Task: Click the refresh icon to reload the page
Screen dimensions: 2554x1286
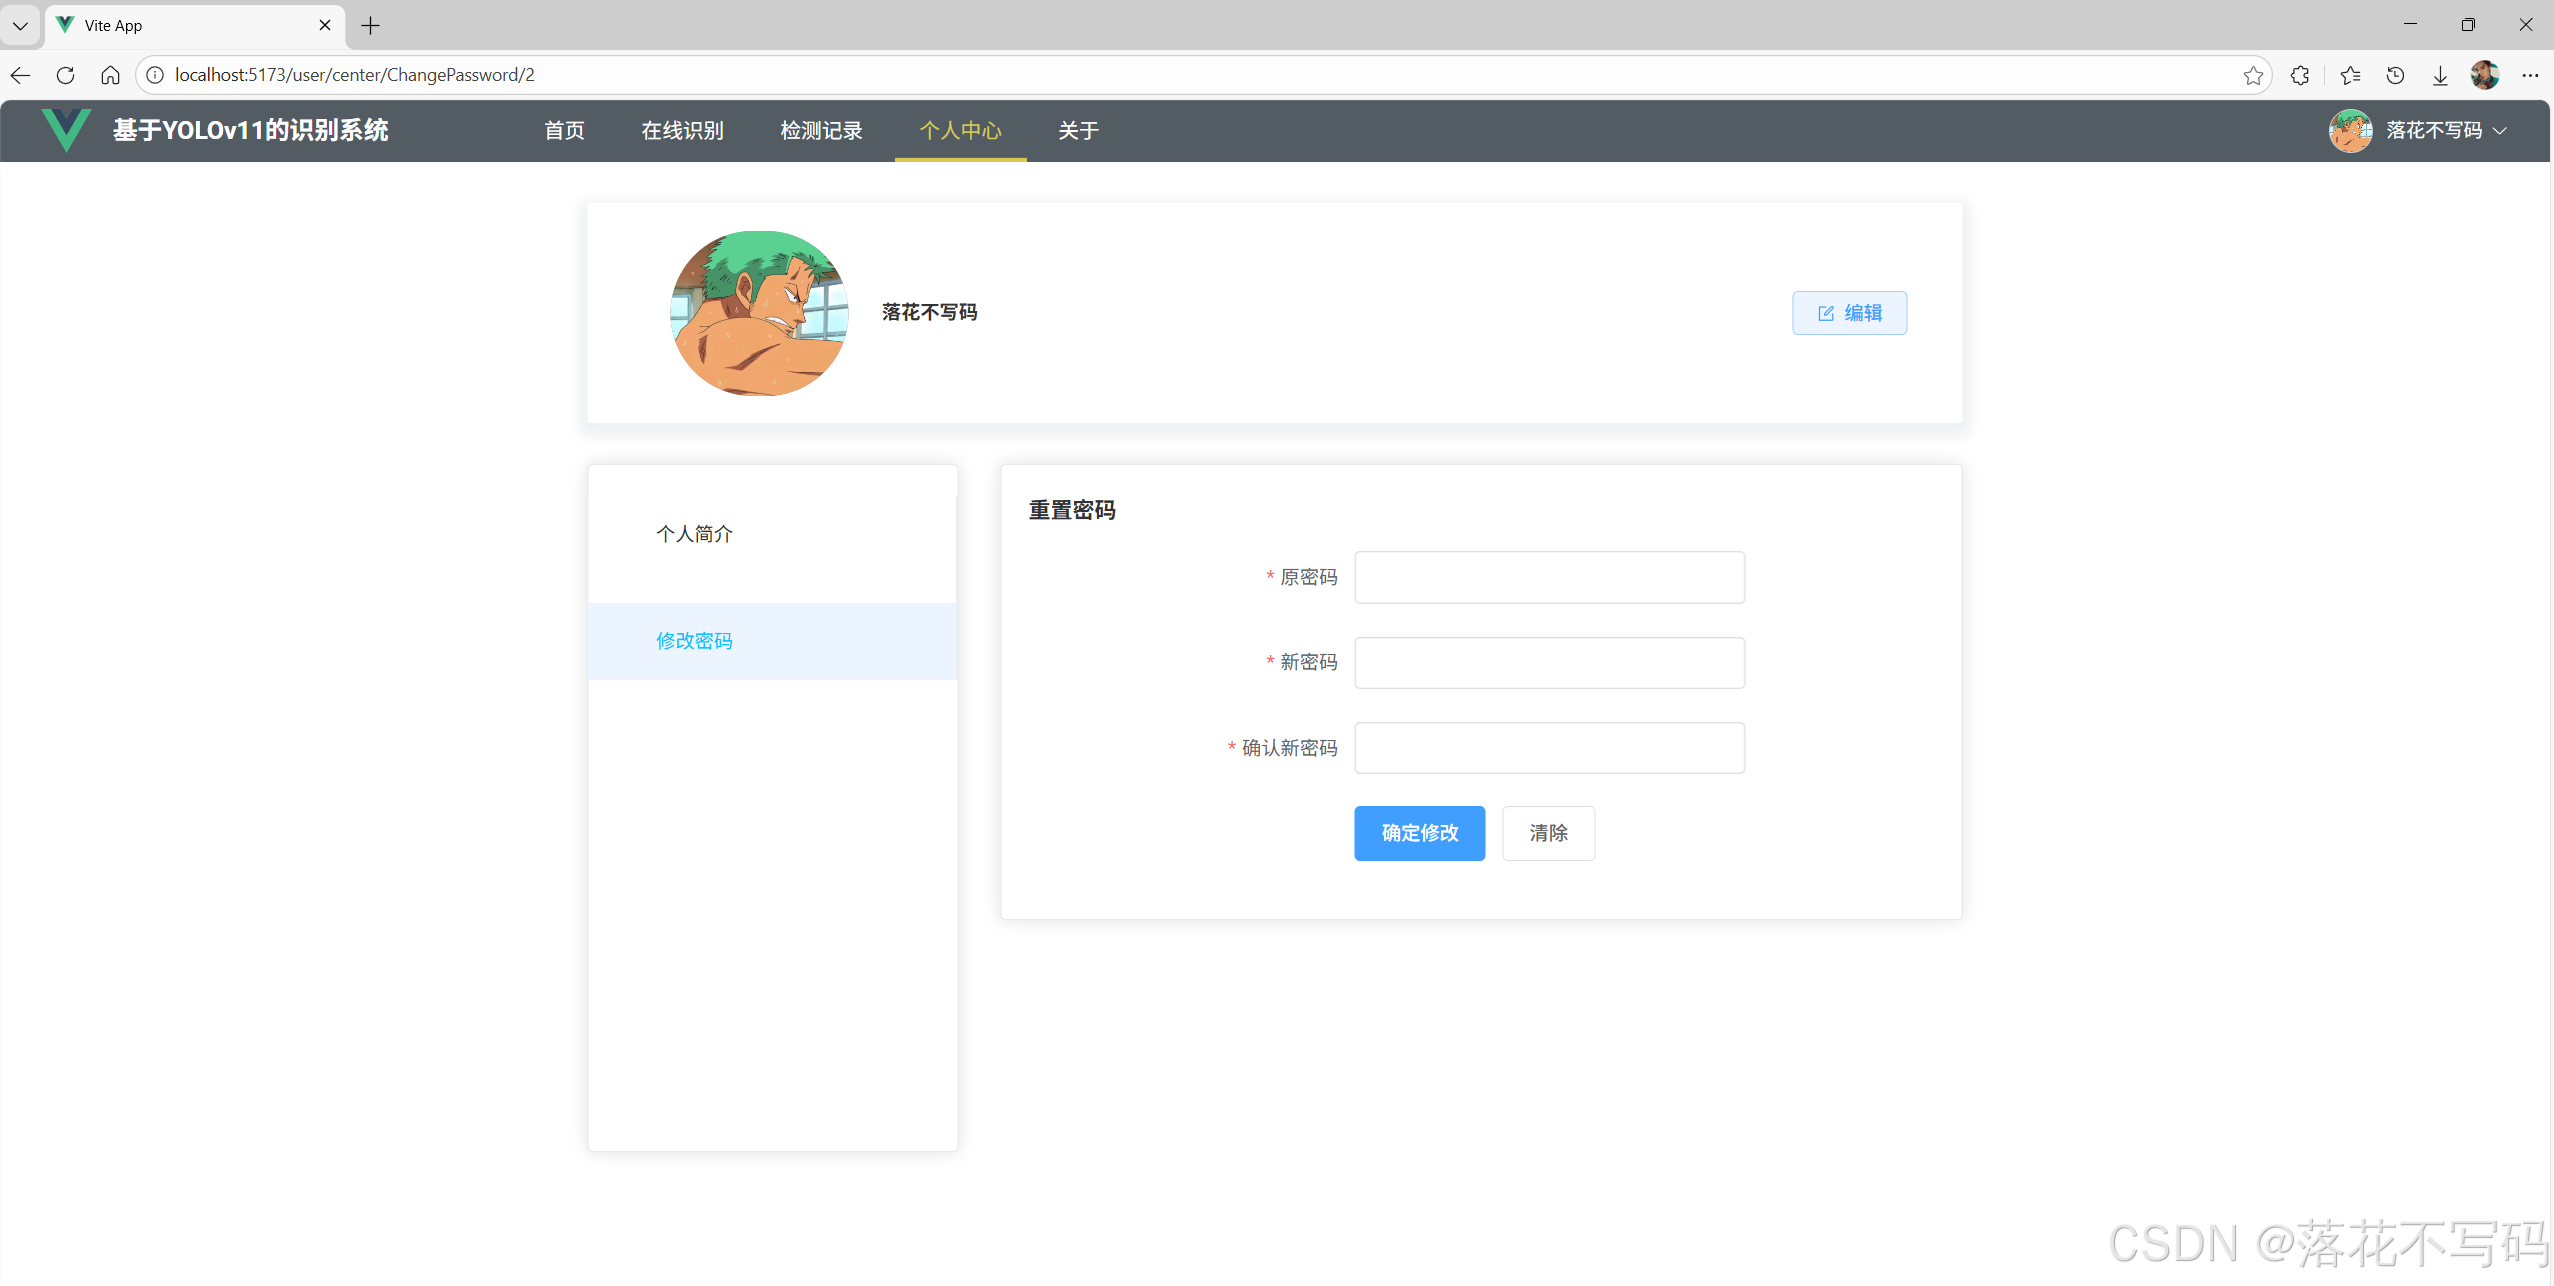Action: click(64, 75)
